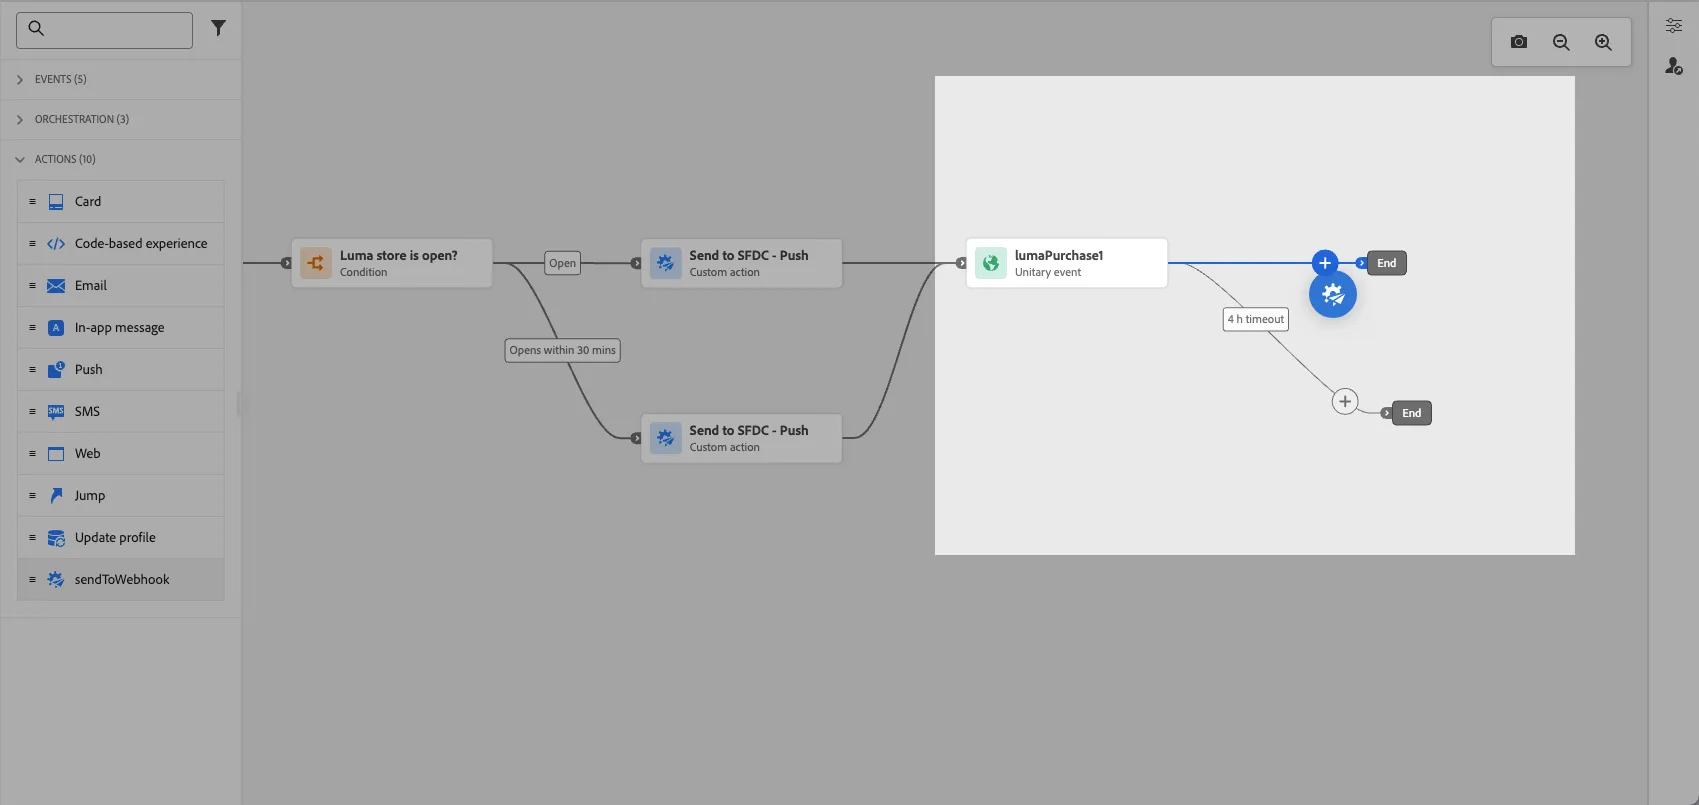This screenshot has width=1699, height=805.
Task: Select the In-app message label
Action: (120, 328)
